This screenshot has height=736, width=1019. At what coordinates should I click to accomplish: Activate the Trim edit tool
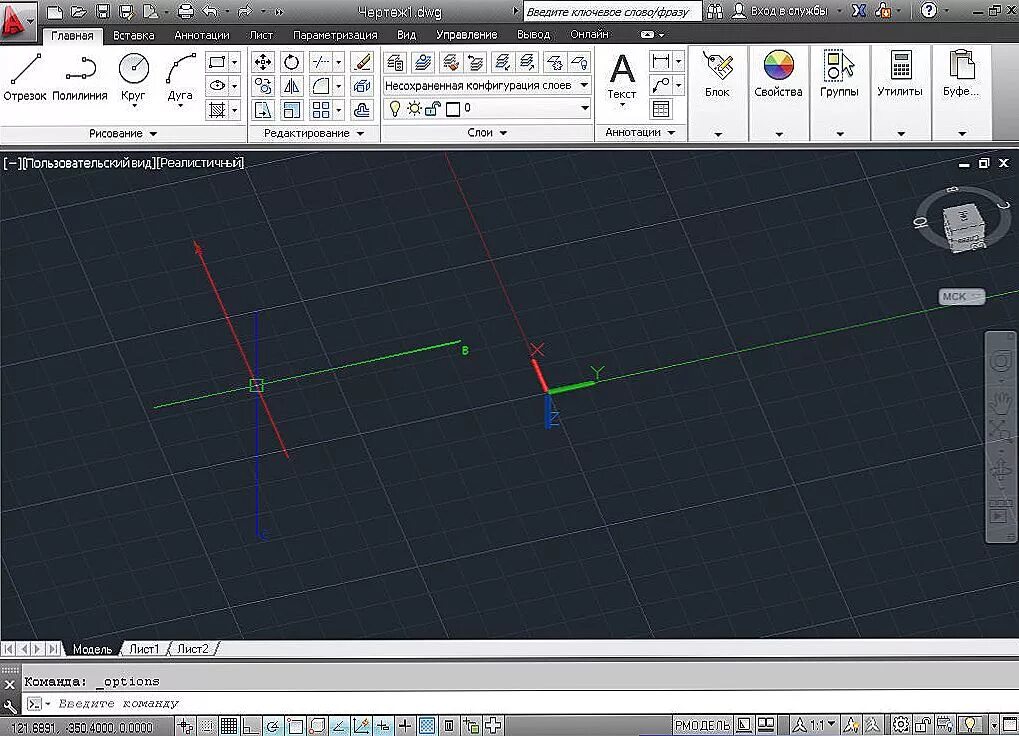[x=320, y=62]
